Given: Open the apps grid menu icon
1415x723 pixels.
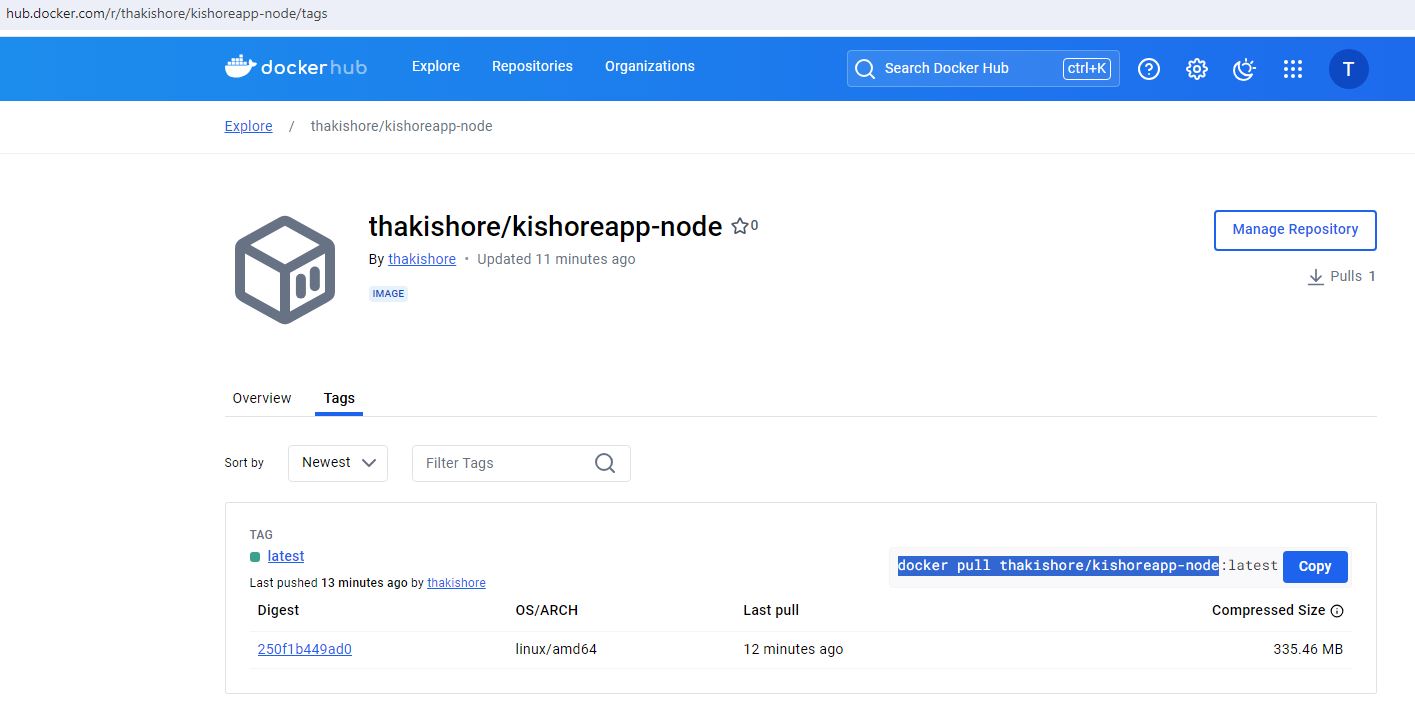Looking at the screenshot, I should 1292,69.
